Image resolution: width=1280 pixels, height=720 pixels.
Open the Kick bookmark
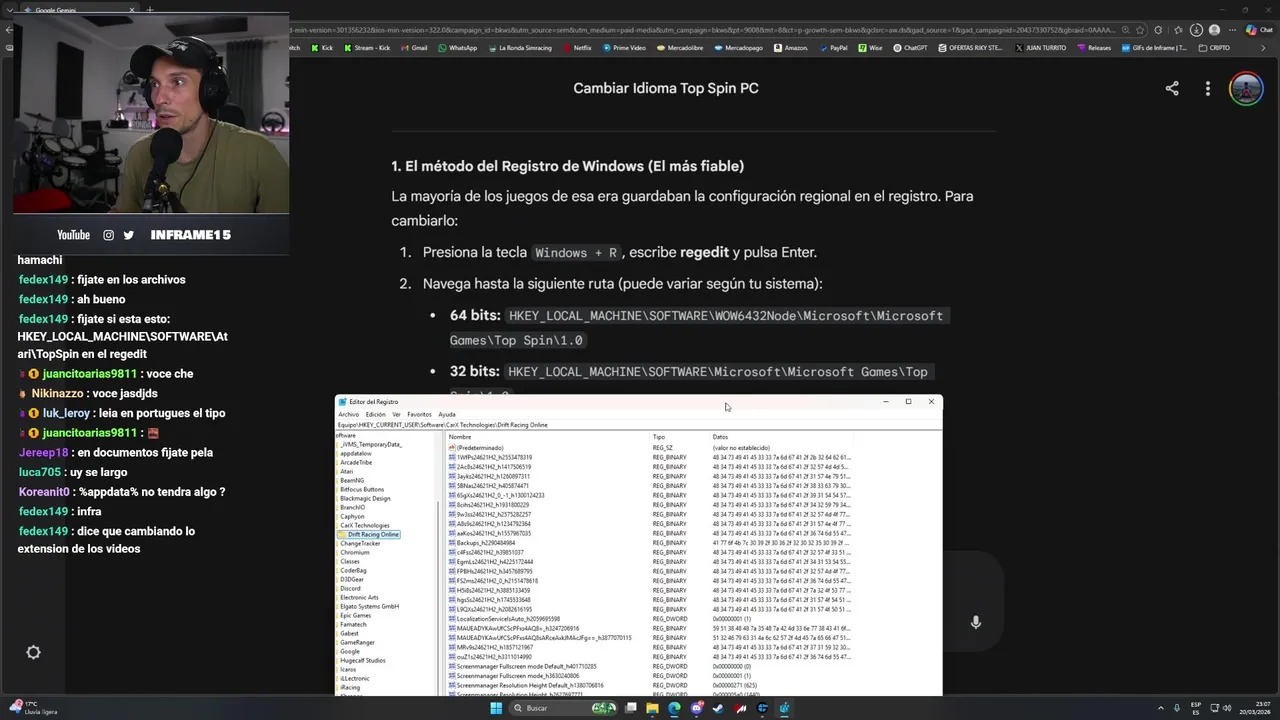(322, 48)
